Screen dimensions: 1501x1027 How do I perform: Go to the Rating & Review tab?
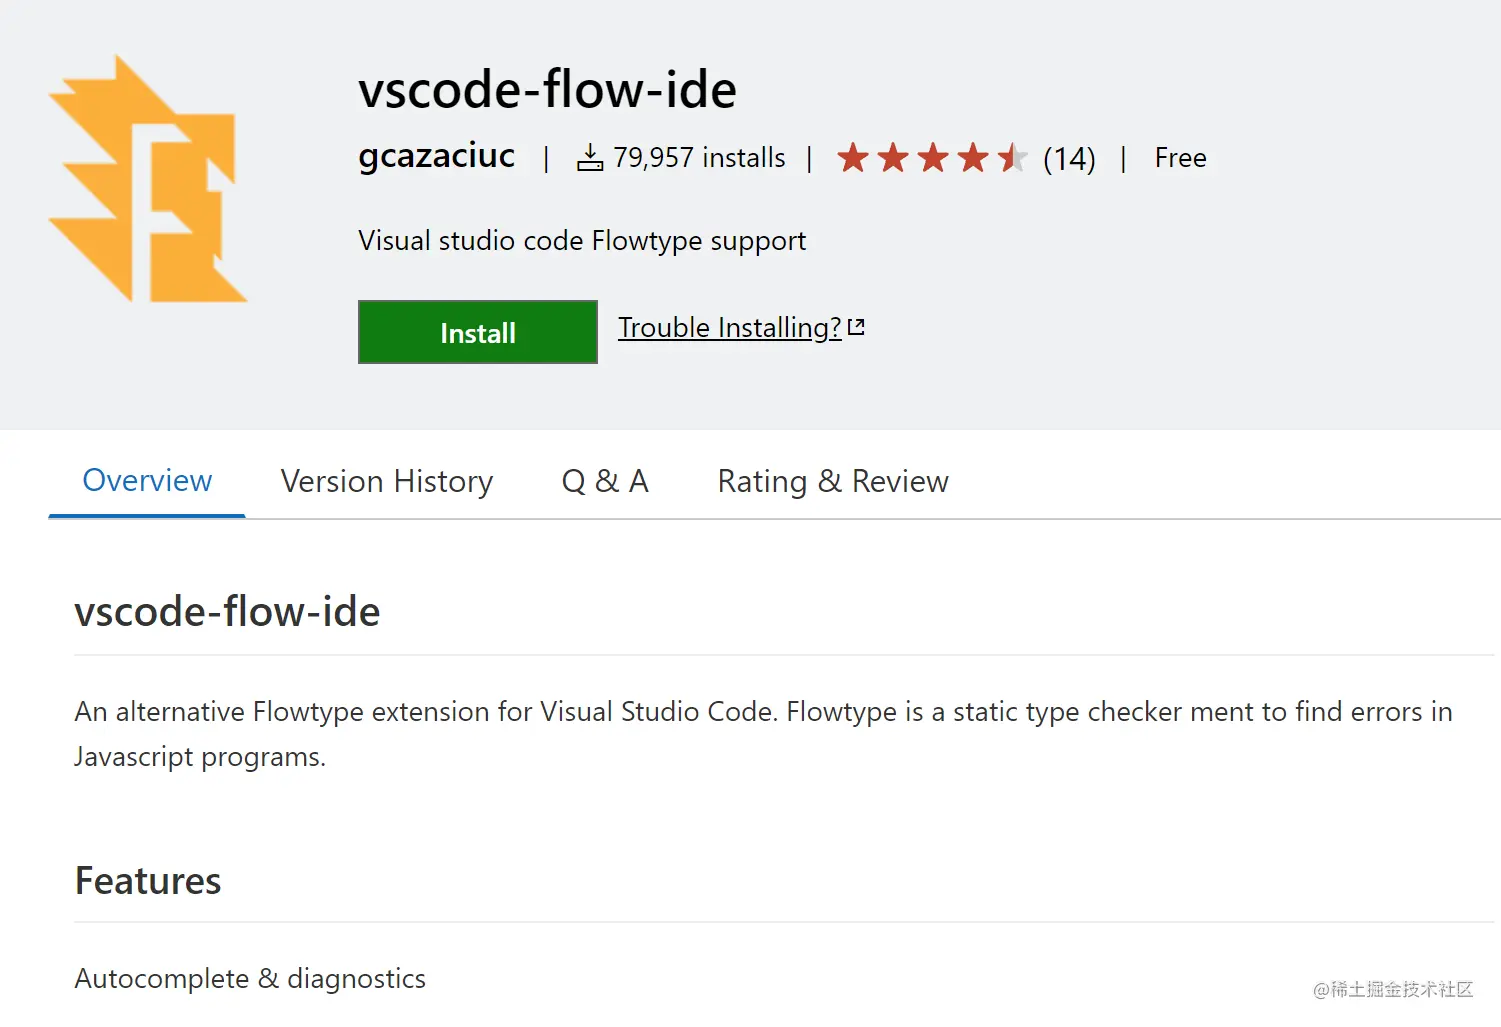pos(833,482)
